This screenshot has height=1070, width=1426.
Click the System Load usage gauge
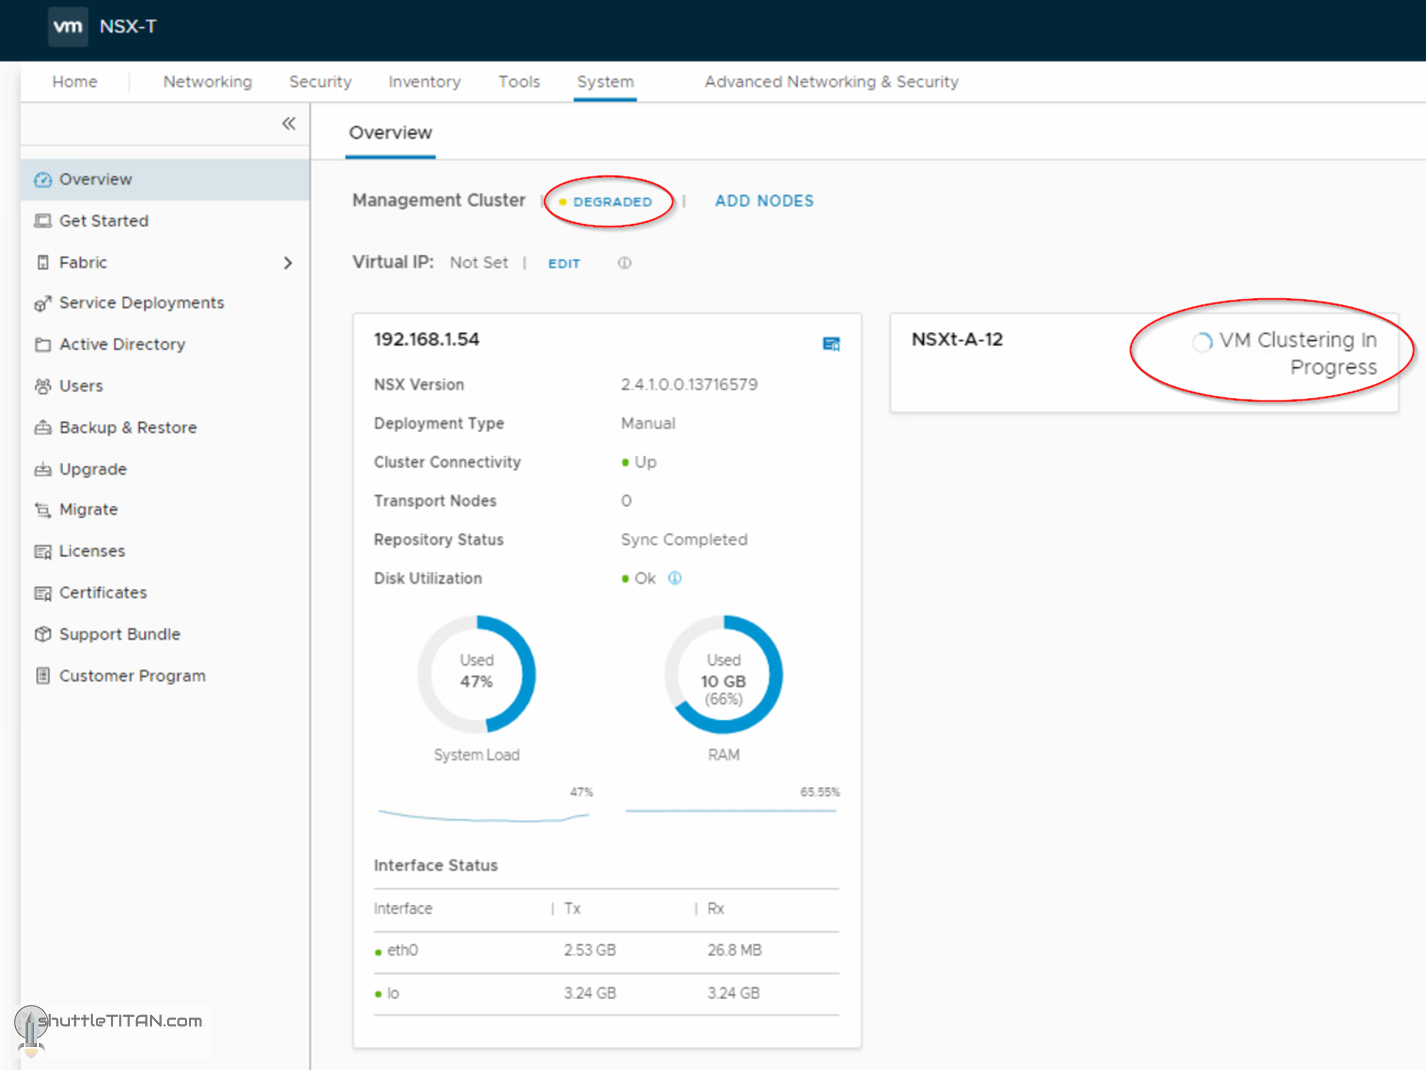tap(477, 674)
